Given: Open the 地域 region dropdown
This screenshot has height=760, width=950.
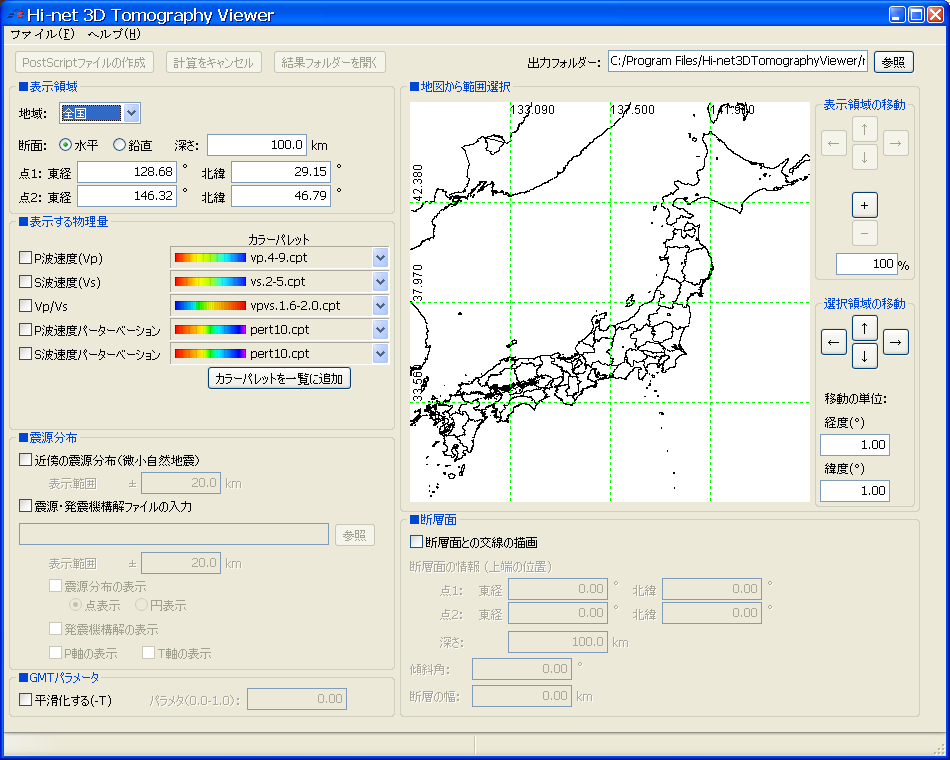Looking at the screenshot, I should point(131,113).
